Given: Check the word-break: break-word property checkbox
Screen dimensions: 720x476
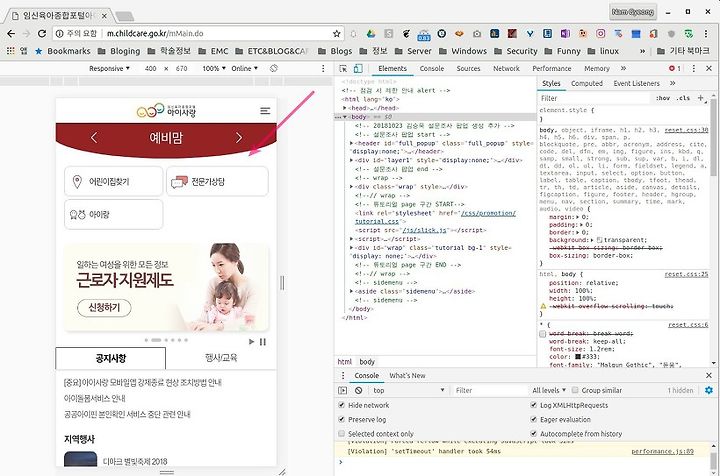Looking at the screenshot, I should [x=542, y=334].
